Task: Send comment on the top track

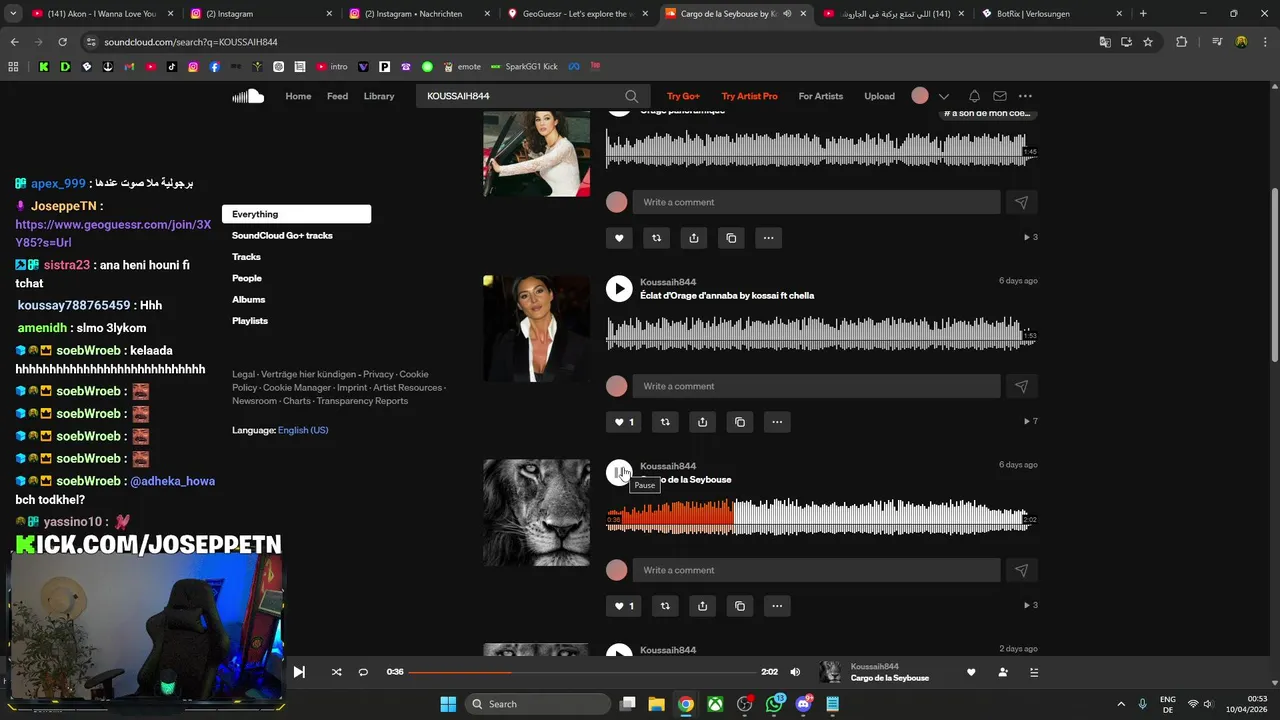Action: click(1021, 202)
